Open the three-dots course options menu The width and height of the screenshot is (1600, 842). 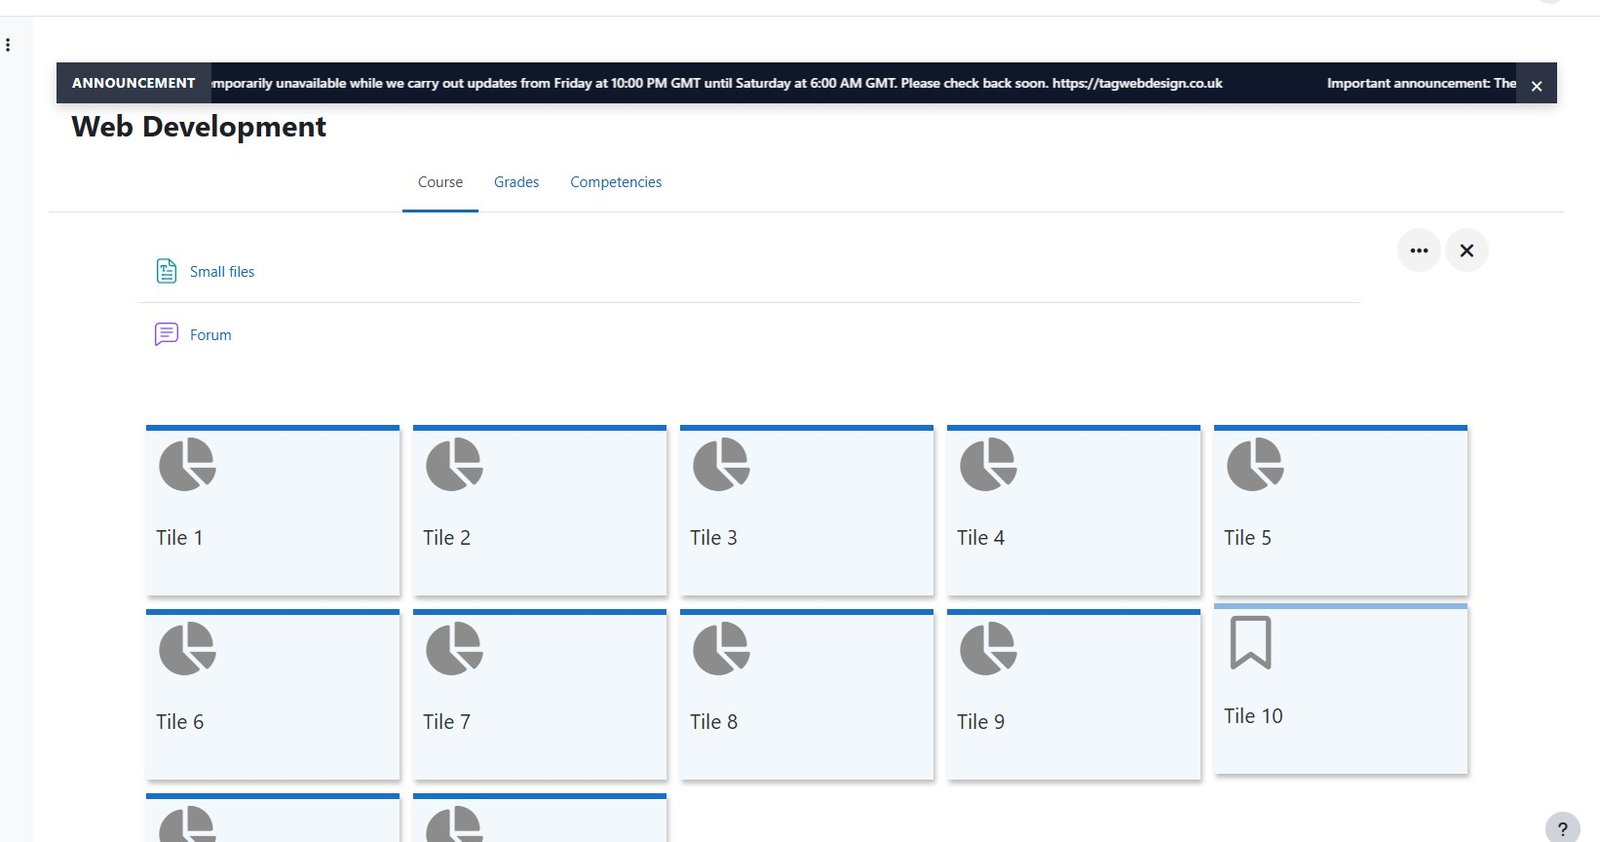tap(1419, 250)
